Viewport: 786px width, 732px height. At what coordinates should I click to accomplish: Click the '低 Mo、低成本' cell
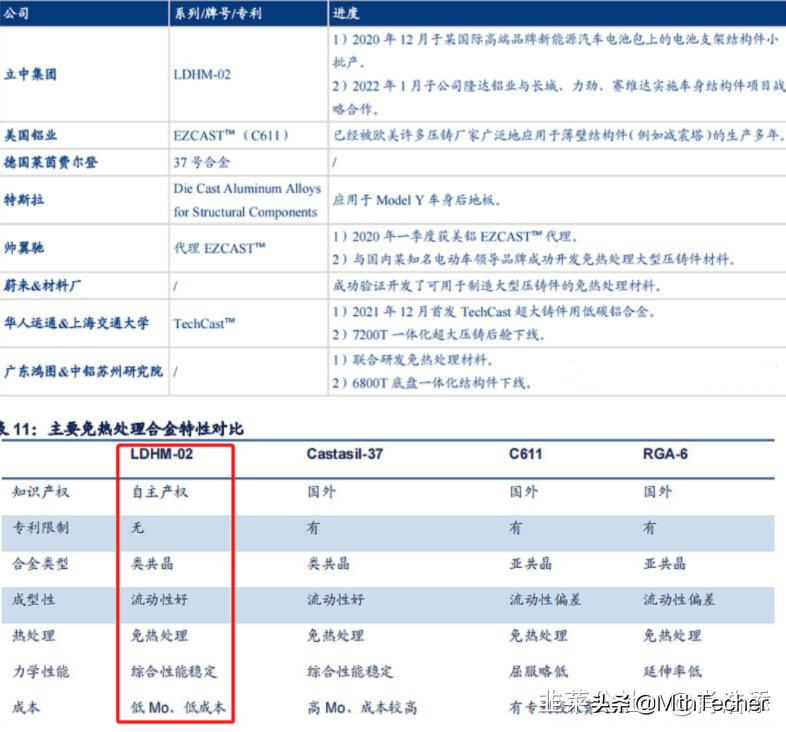[x=178, y=707]
